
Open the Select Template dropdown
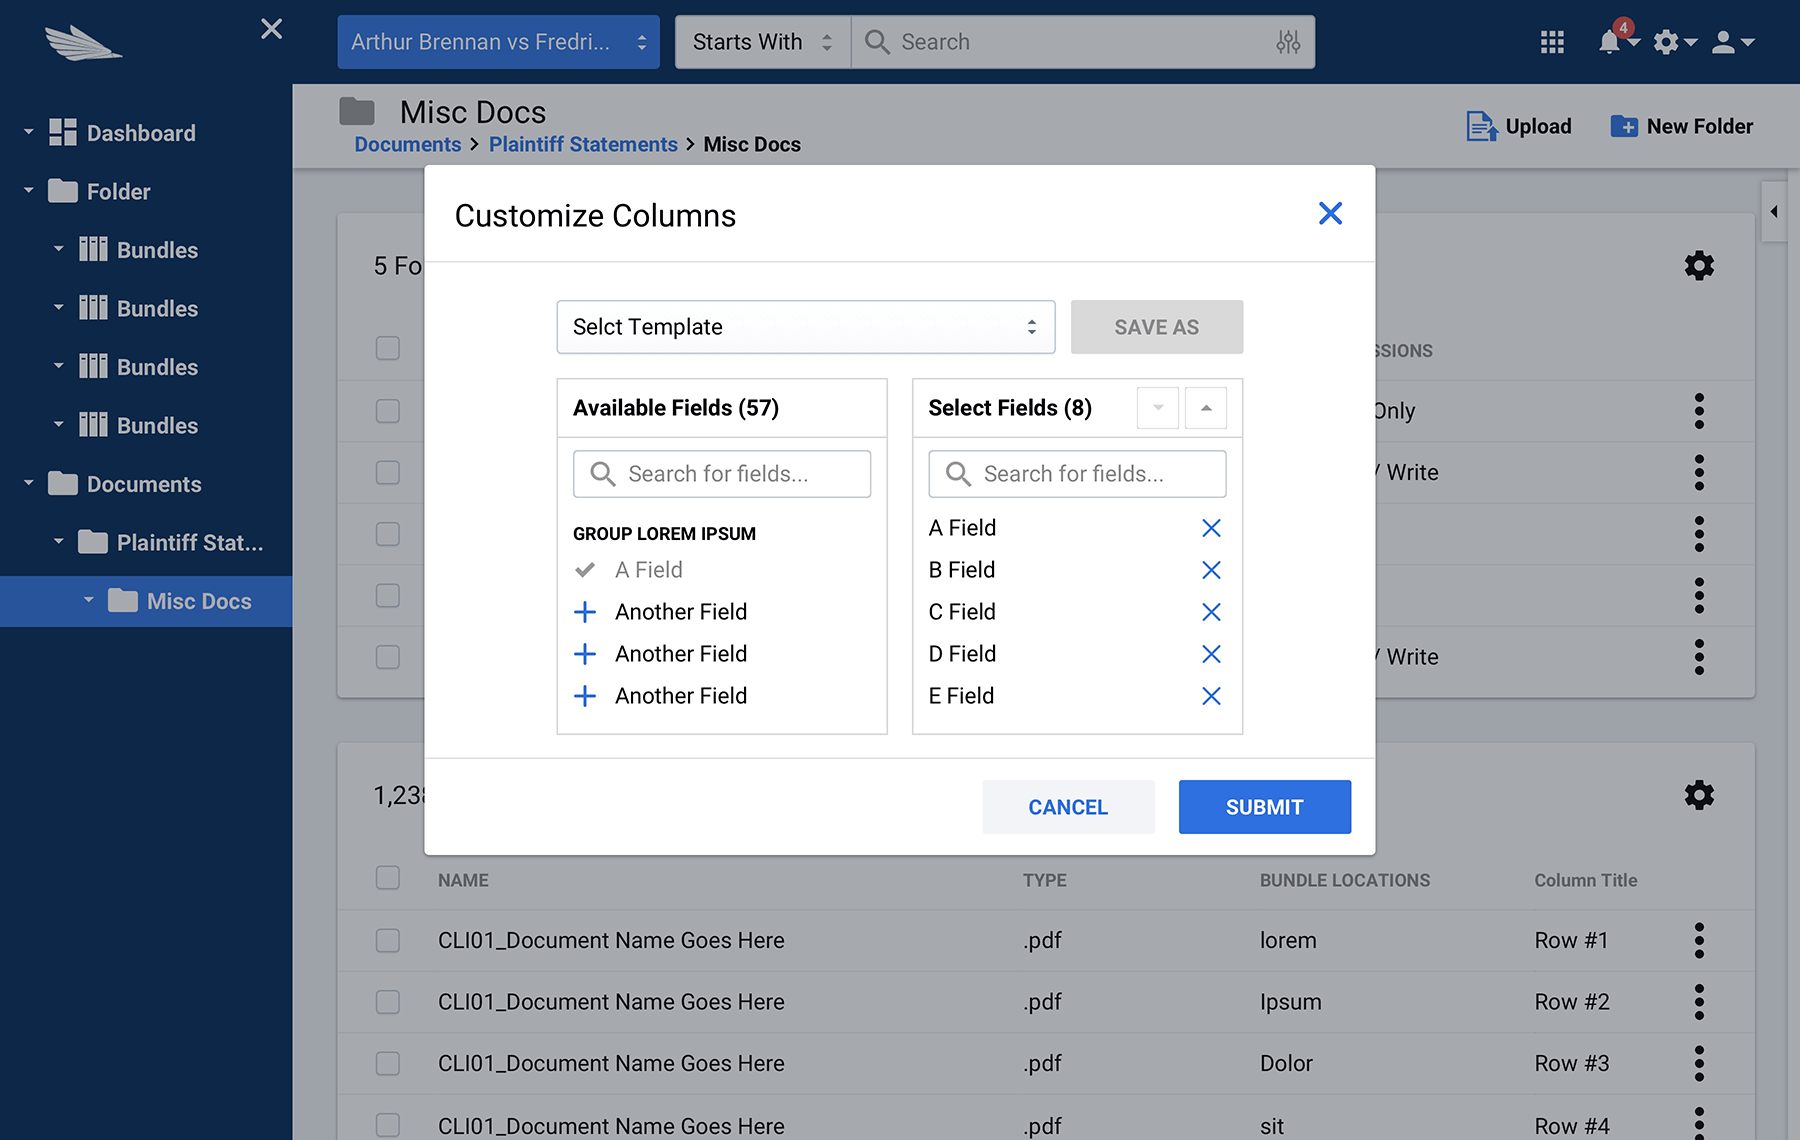[805, 327]
